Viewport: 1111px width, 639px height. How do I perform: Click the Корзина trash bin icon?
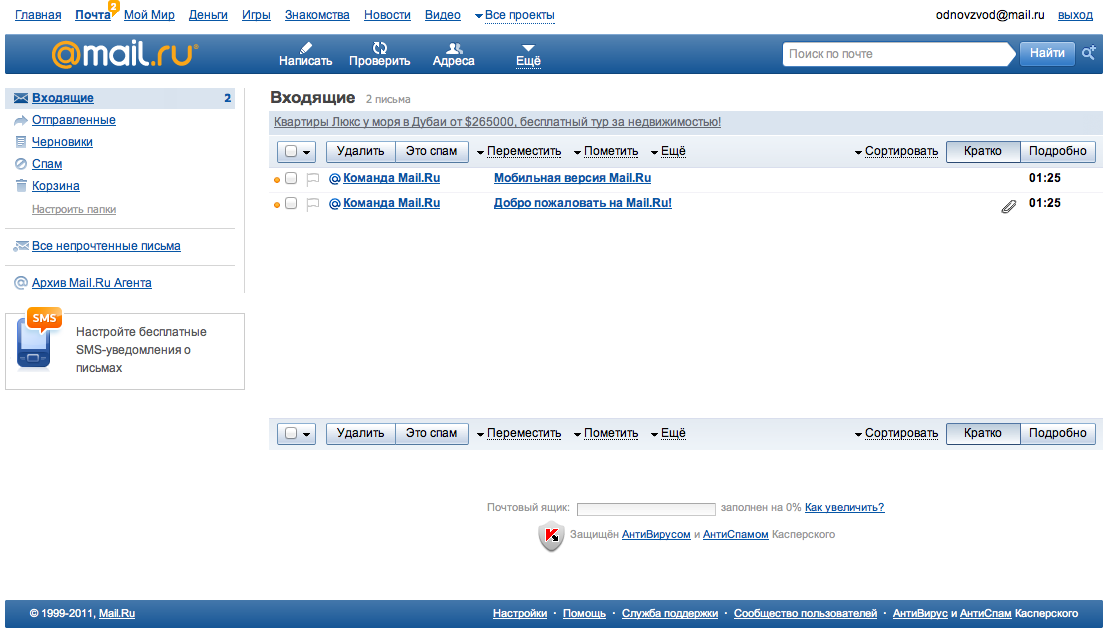click(x=21, y=186)
